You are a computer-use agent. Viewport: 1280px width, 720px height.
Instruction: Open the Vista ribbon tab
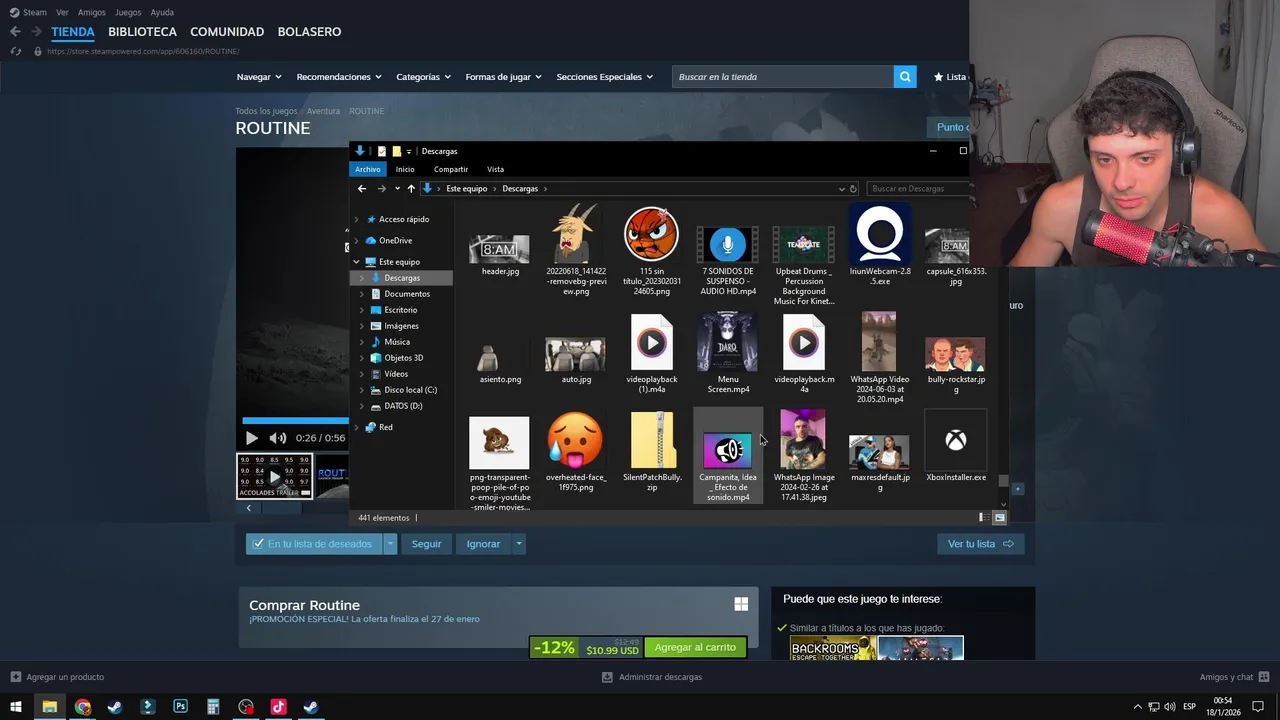495,169
